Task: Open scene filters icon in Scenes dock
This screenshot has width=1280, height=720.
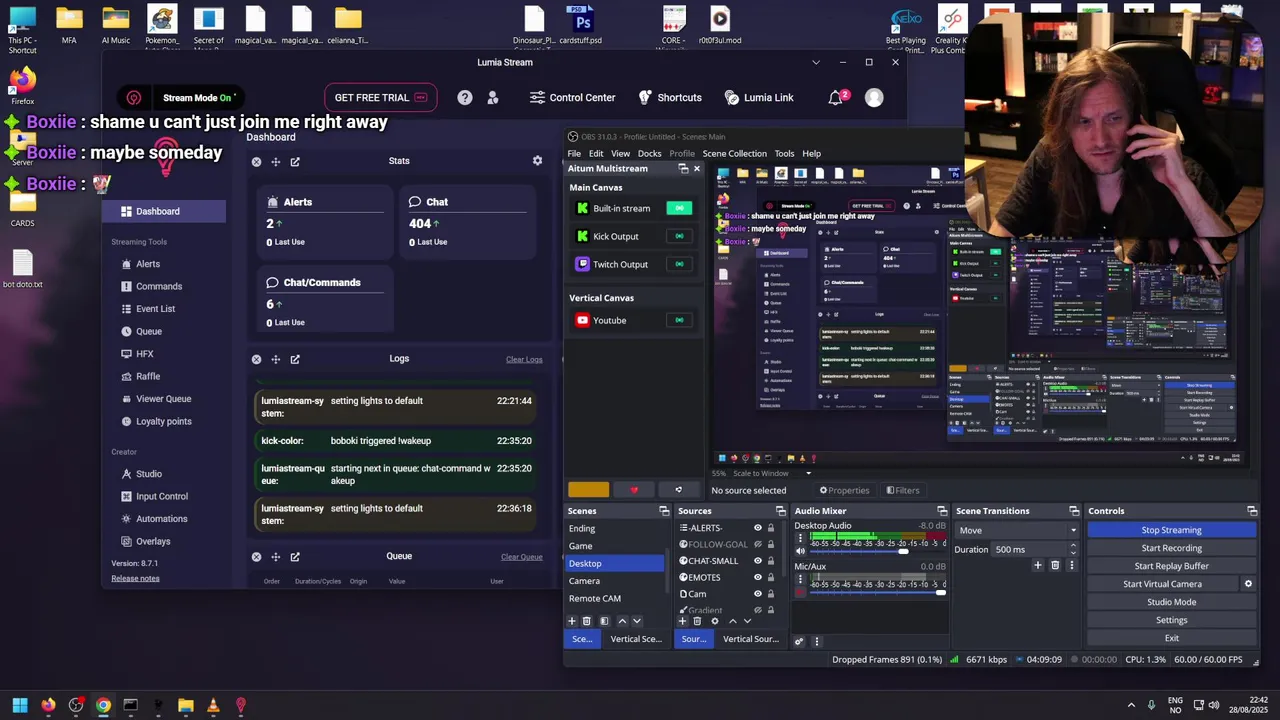Action: click(604, 621)
